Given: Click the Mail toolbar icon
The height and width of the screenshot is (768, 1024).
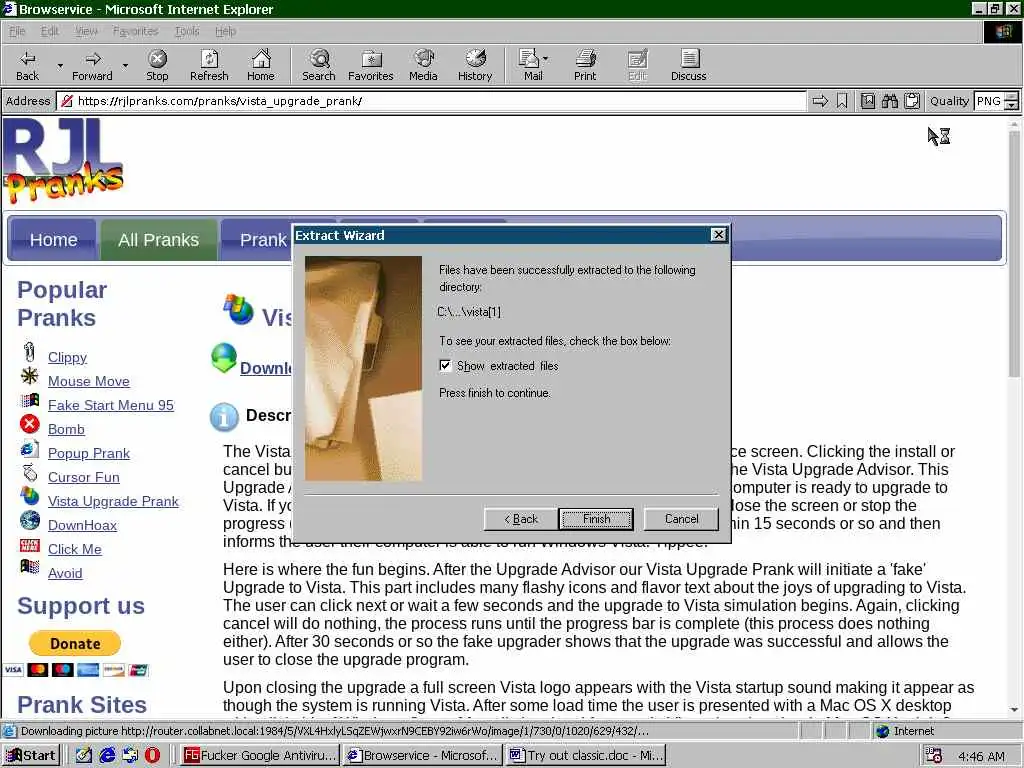Looking at the screenshot, I should point(530,65).
